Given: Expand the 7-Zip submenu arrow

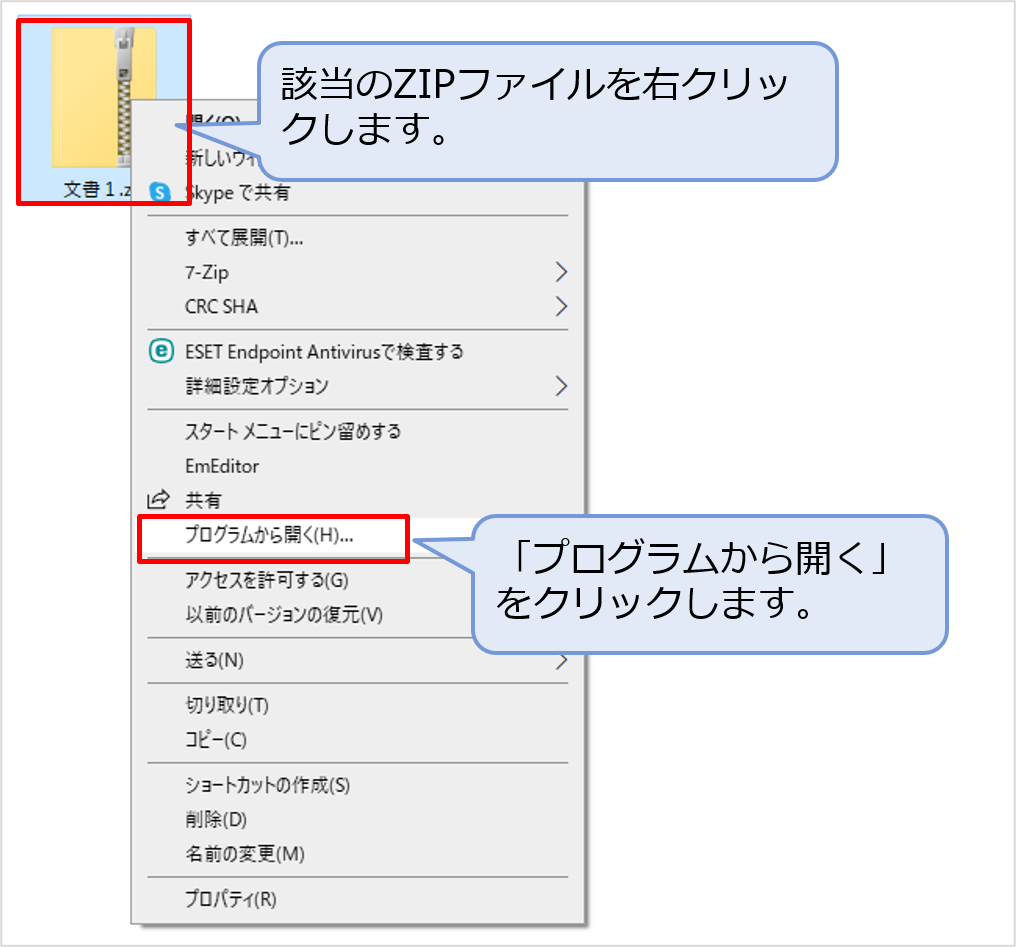Looking at the screenshot, I should [x=561, y=272].
